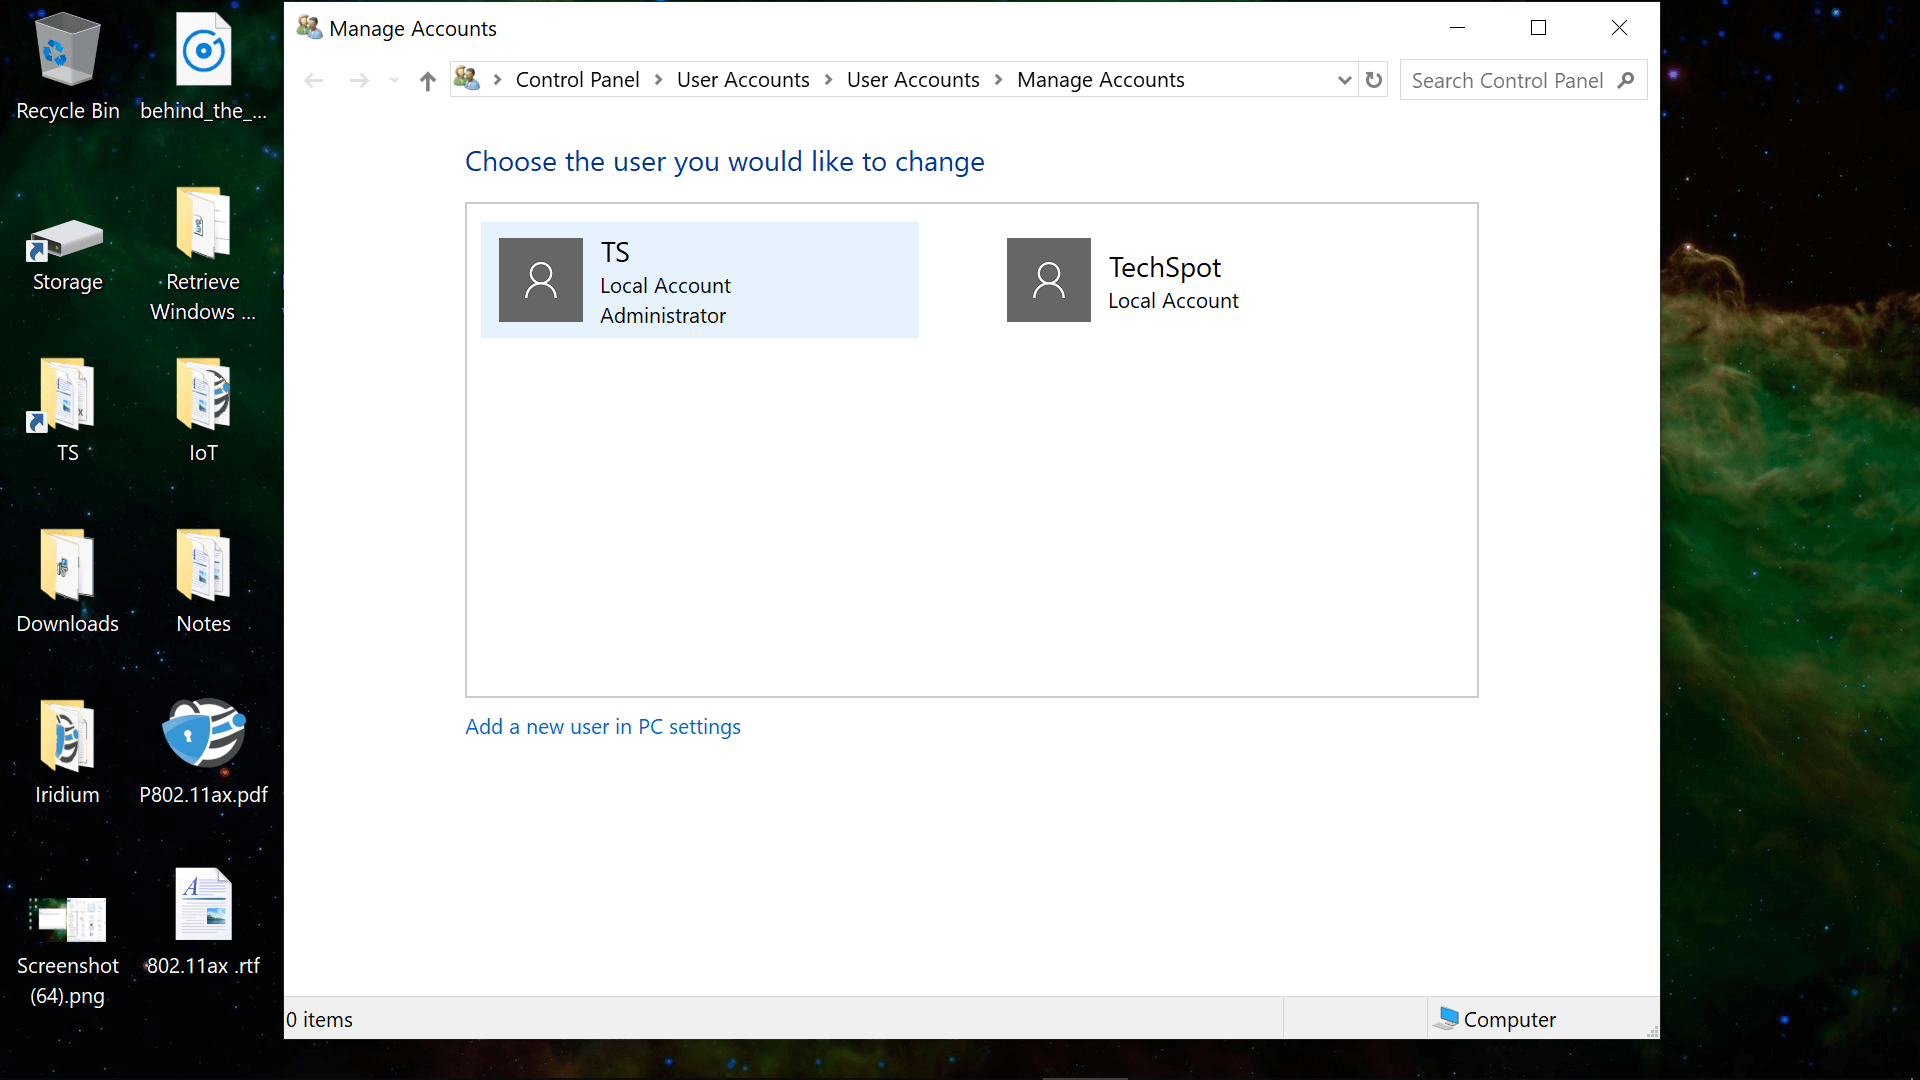Click Add a new user in PC settings
The image size is (1920, 1080).
603,727
